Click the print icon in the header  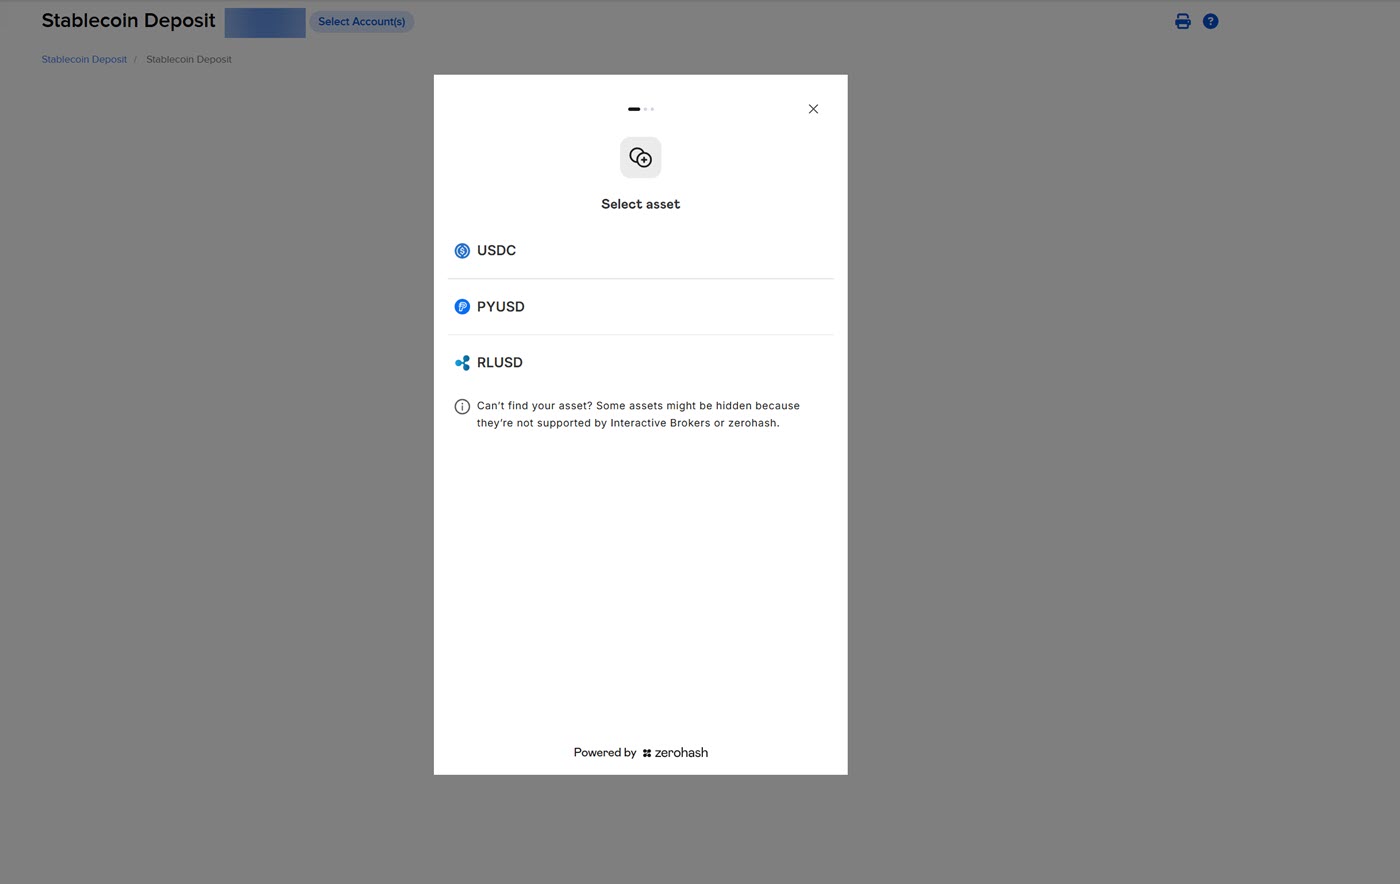click(1182, 21)
